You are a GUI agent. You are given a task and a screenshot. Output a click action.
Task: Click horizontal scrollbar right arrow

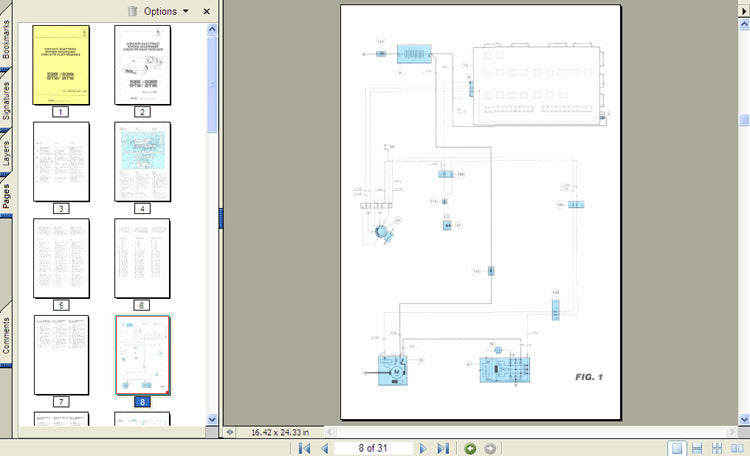731,432
